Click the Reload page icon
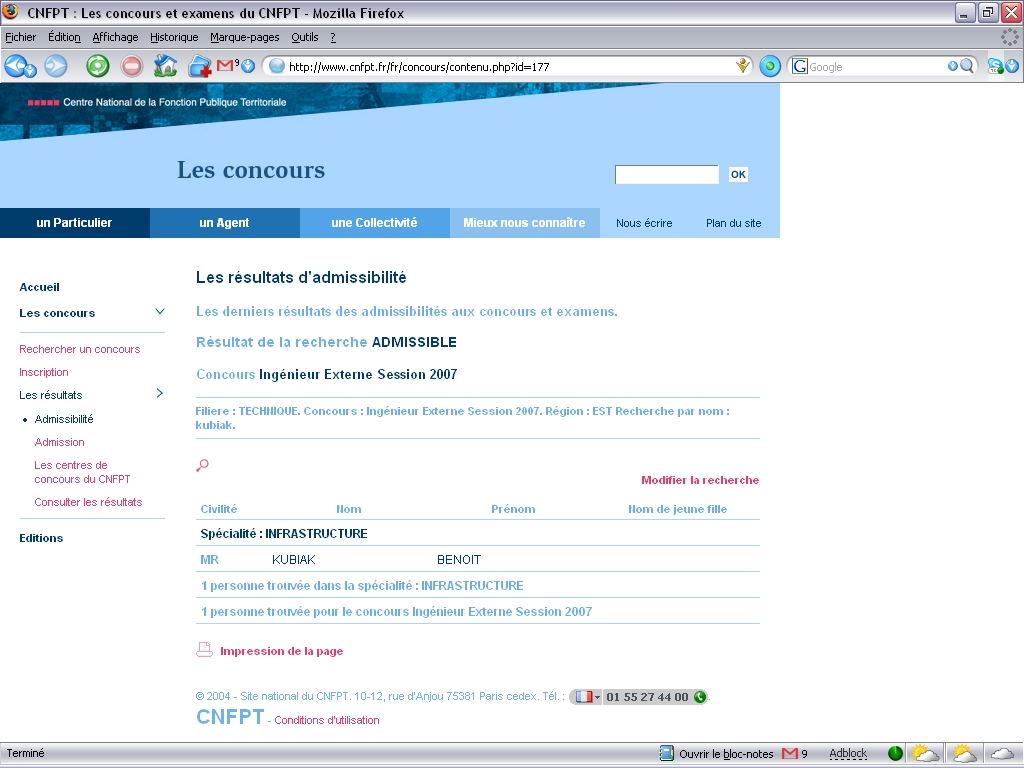Screen dimensions: 1024x768 coord(97,66)
